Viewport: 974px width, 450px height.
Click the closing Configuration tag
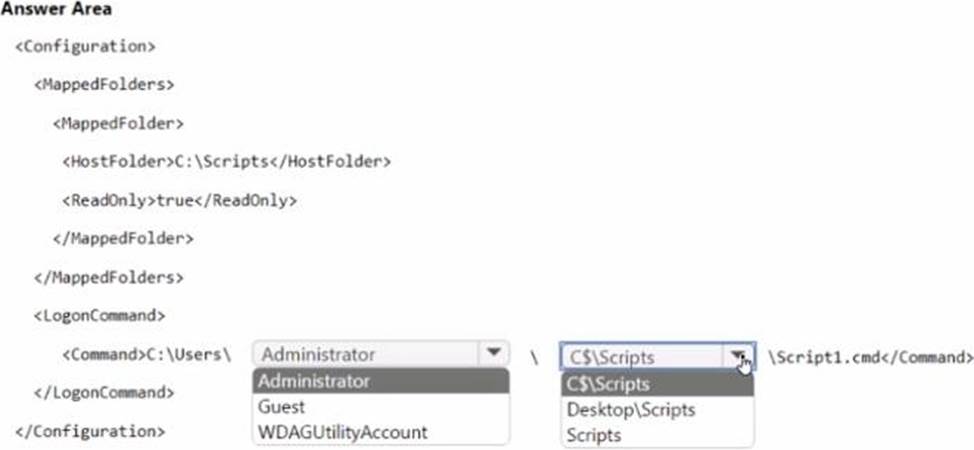tap(90, 431)
